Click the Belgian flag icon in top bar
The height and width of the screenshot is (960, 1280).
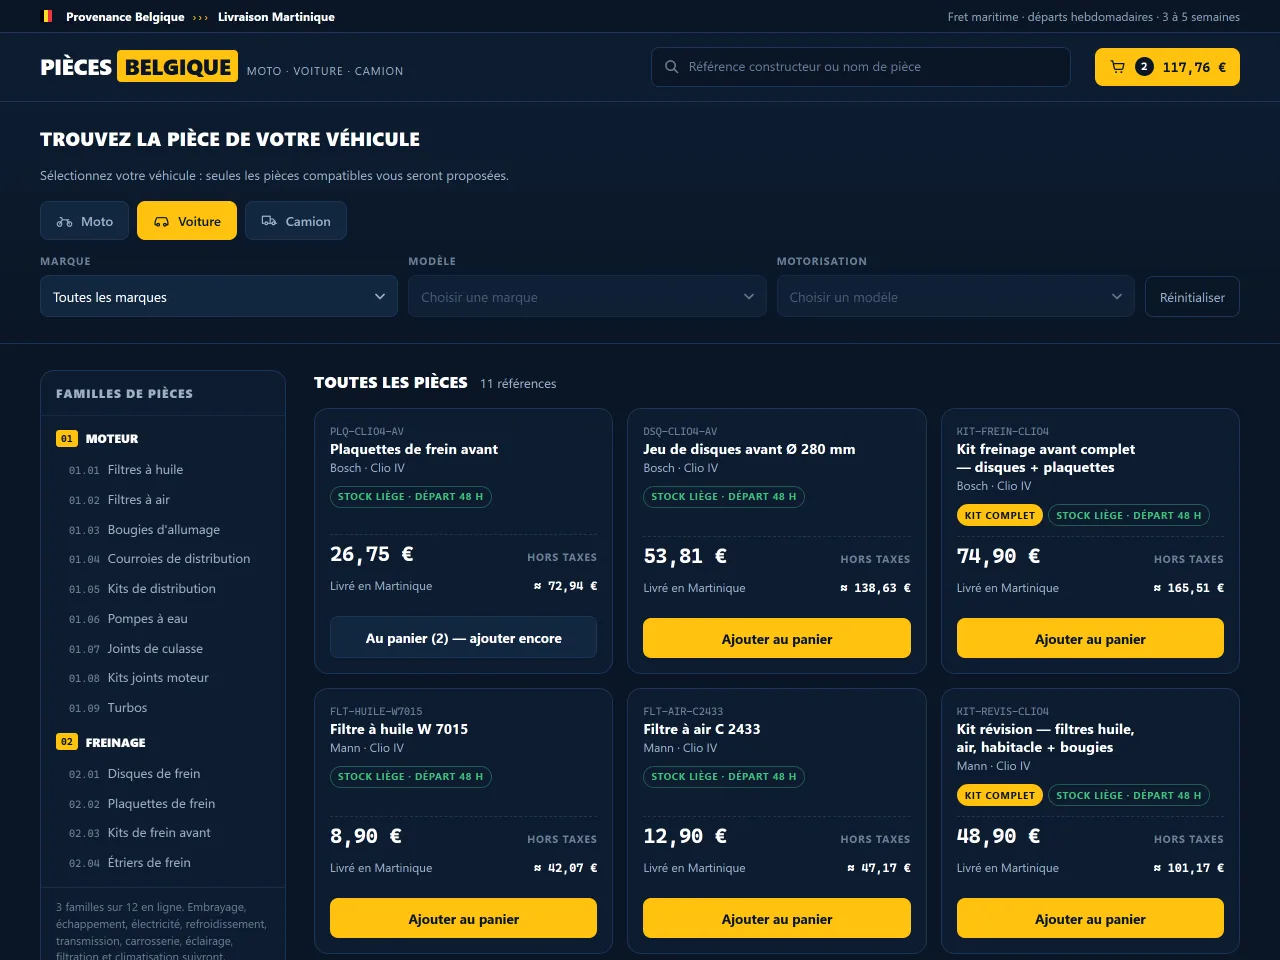pyautogui.click(x=47, y=16)
